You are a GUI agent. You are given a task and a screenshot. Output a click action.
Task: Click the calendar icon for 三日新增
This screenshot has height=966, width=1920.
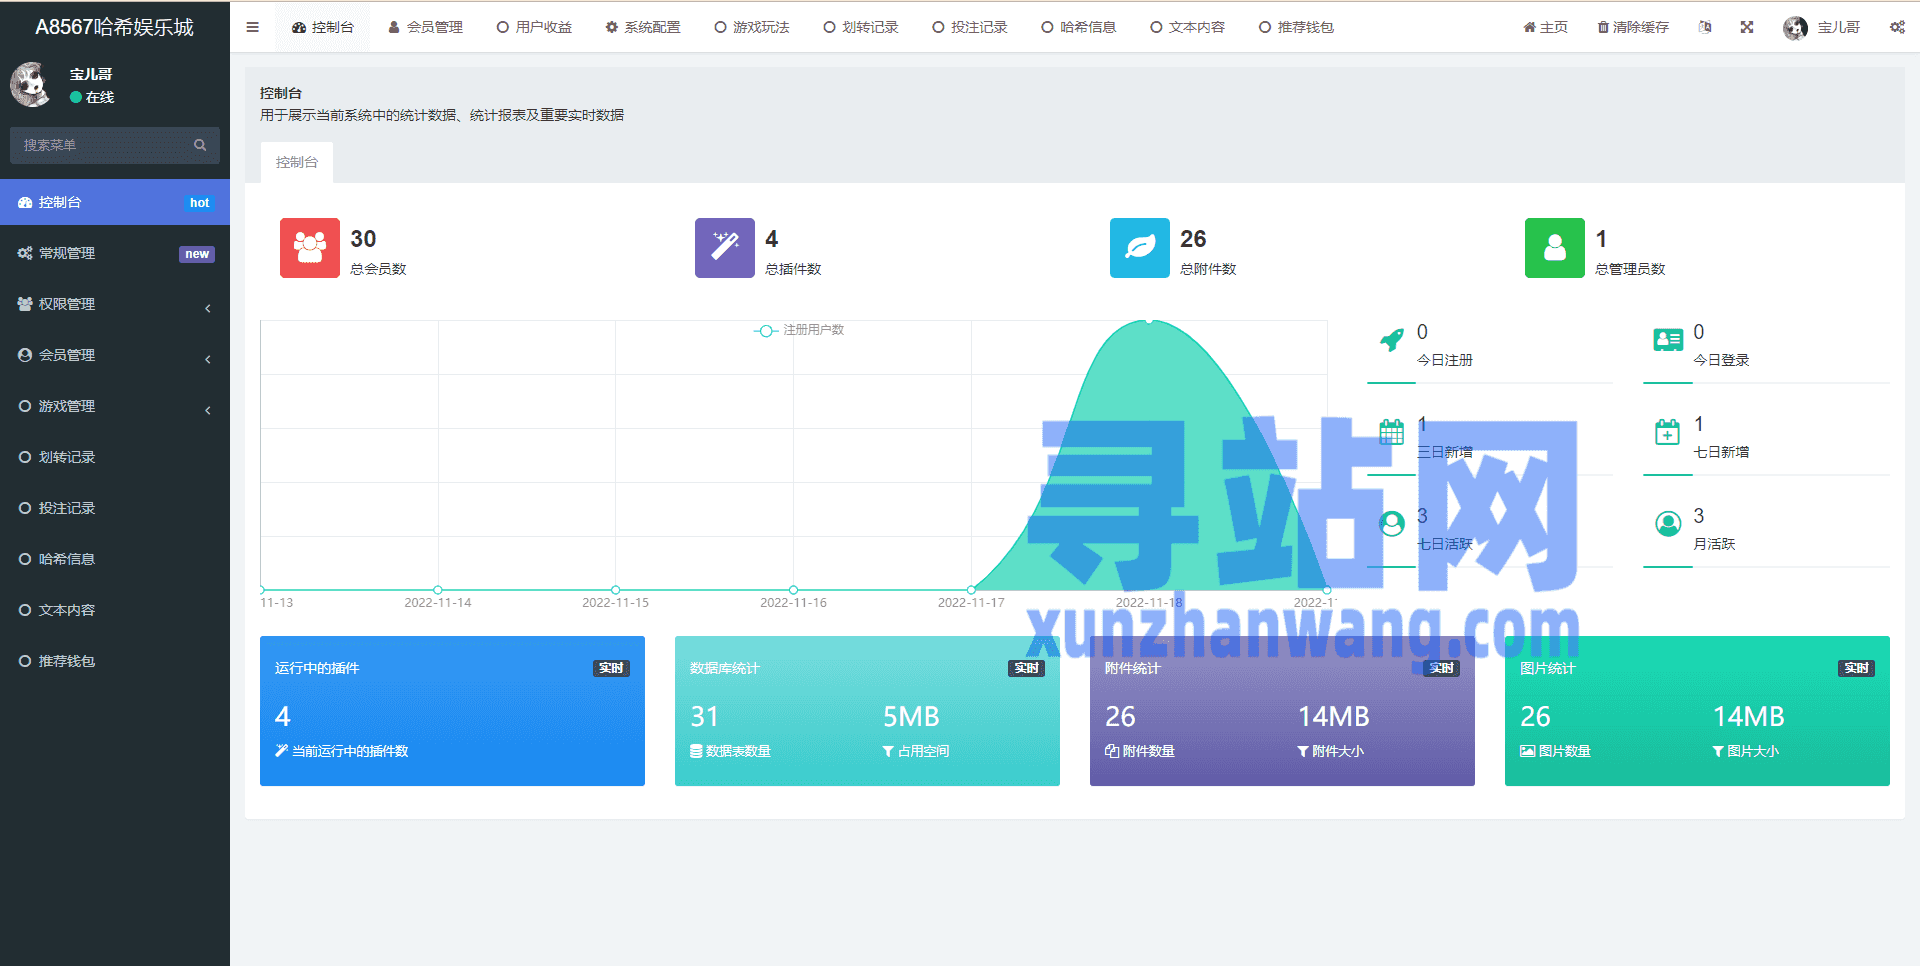(x=1392, y=432)
